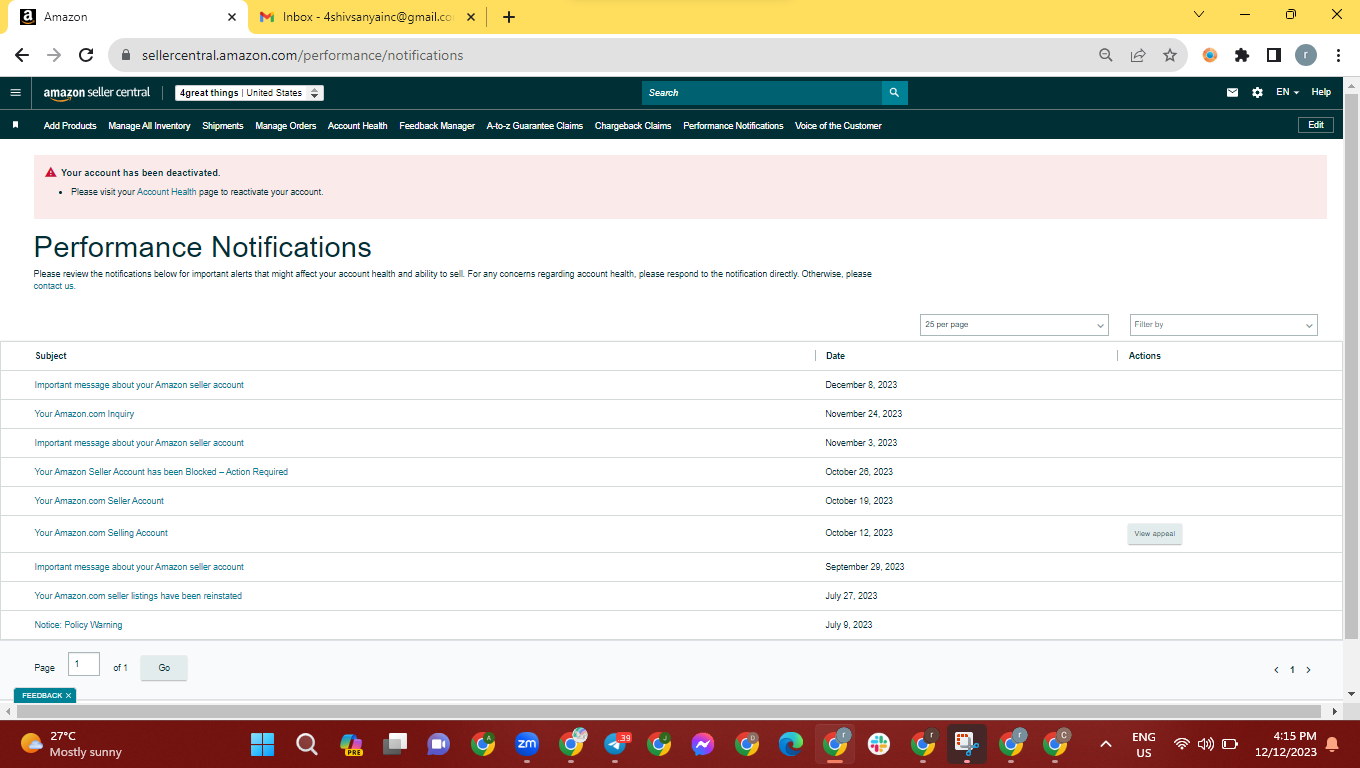Open Add Products in the navigation bar

(x=70, y=126)
